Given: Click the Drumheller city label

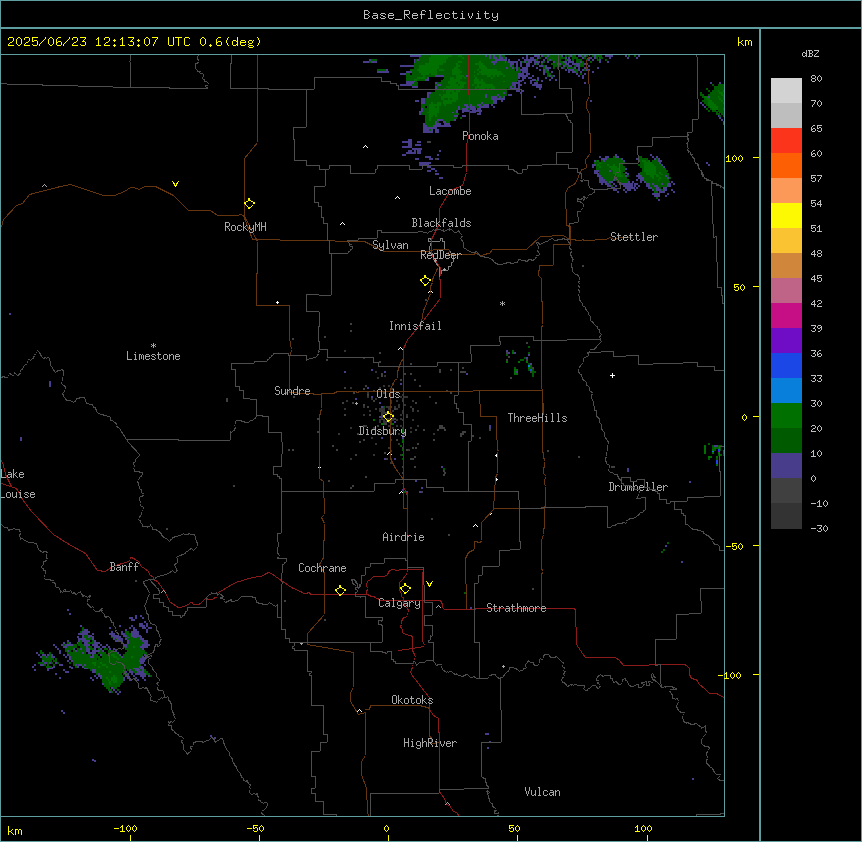Looking at the screenshot, I should pos(638,487).
